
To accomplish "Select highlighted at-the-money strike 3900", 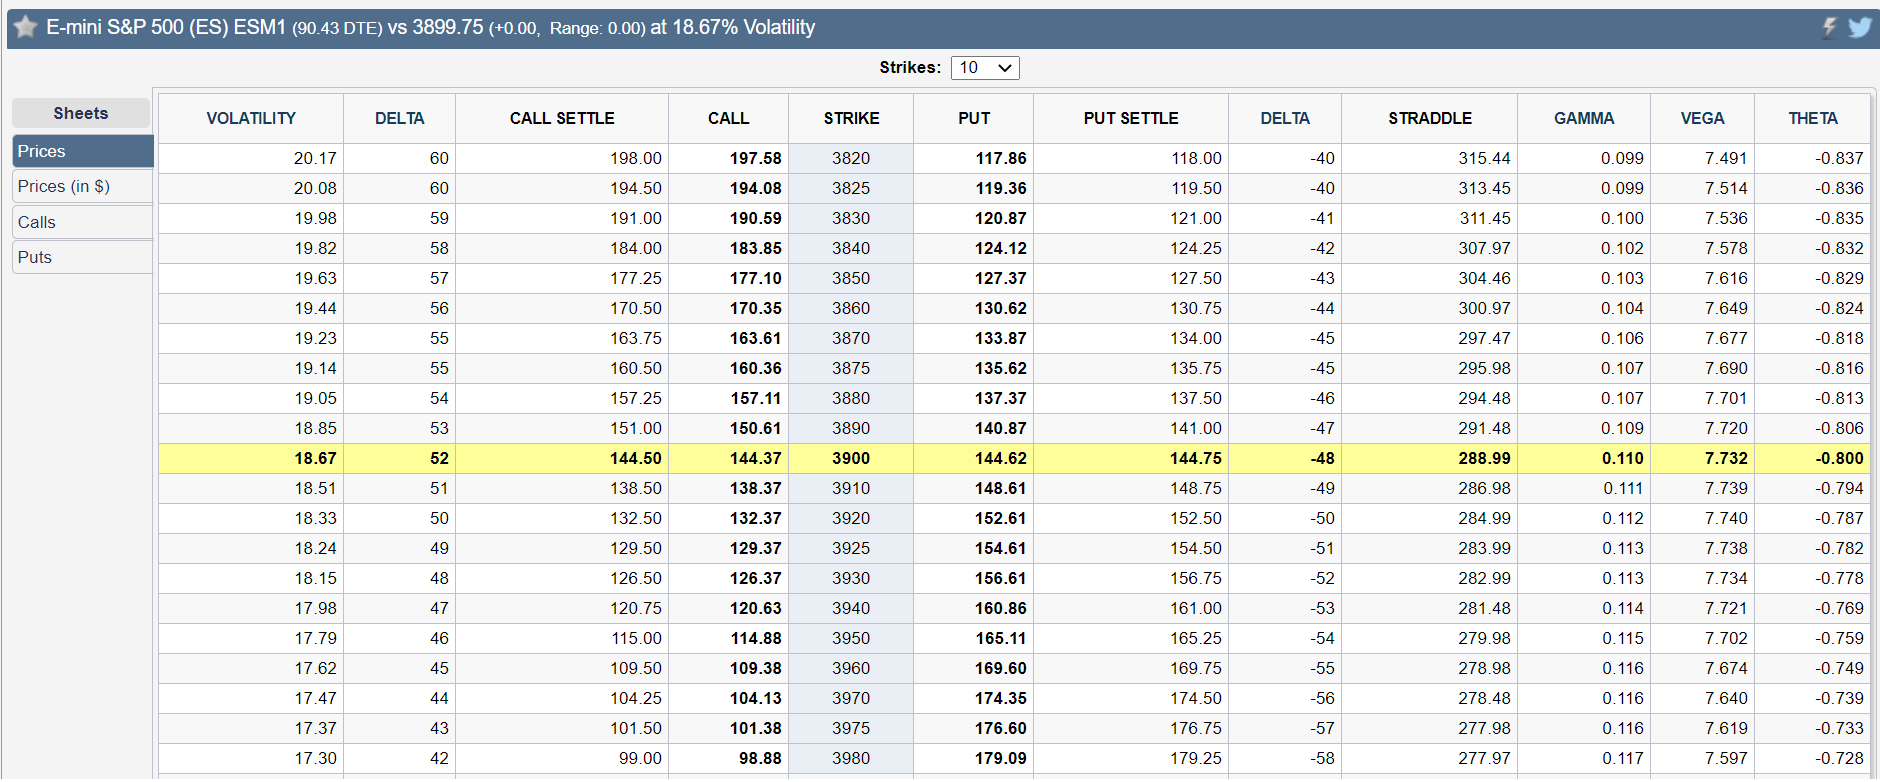I will 851,458.
